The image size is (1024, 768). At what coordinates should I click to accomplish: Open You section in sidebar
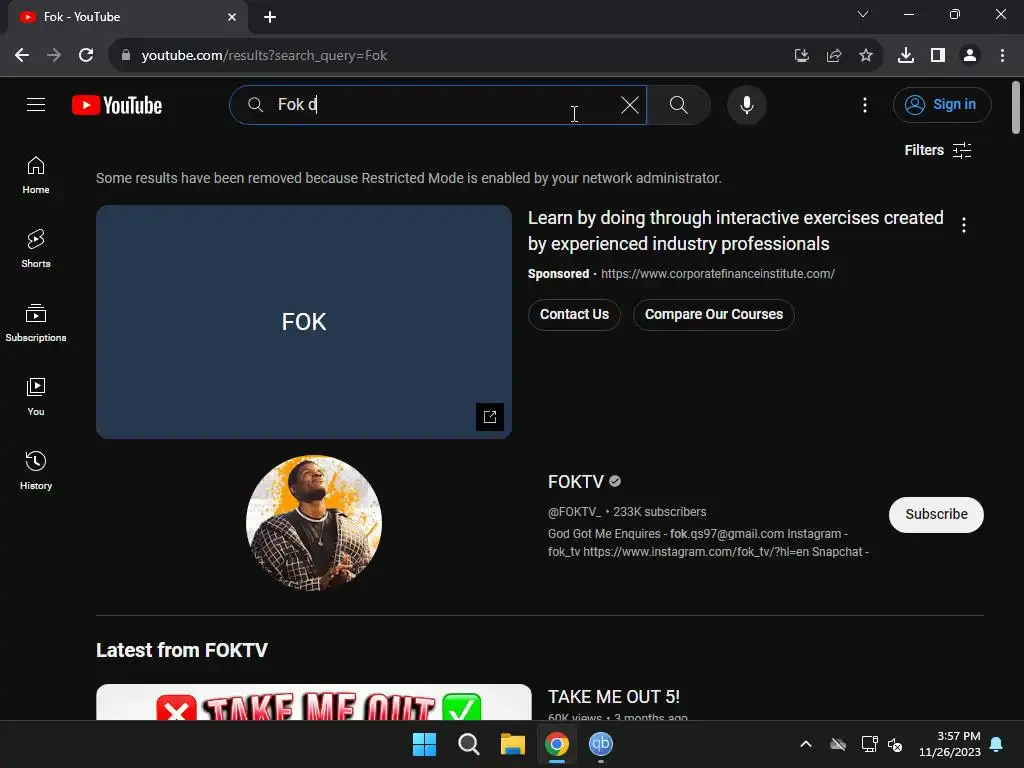pos(36,396)
